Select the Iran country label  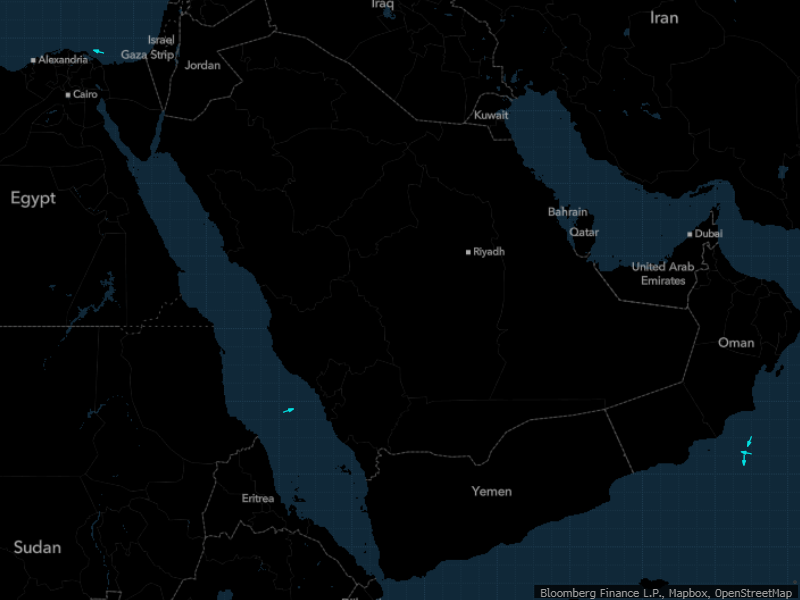[x=664, y=18]
